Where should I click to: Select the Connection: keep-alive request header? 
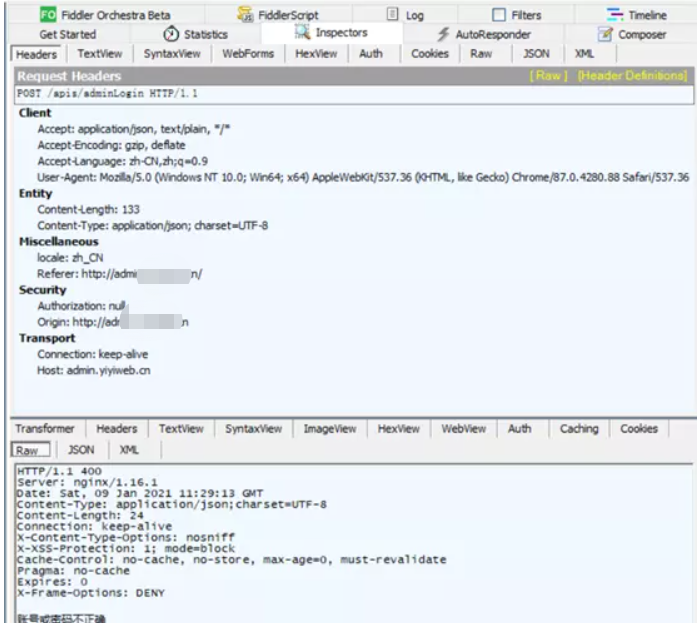coord(92,354)
